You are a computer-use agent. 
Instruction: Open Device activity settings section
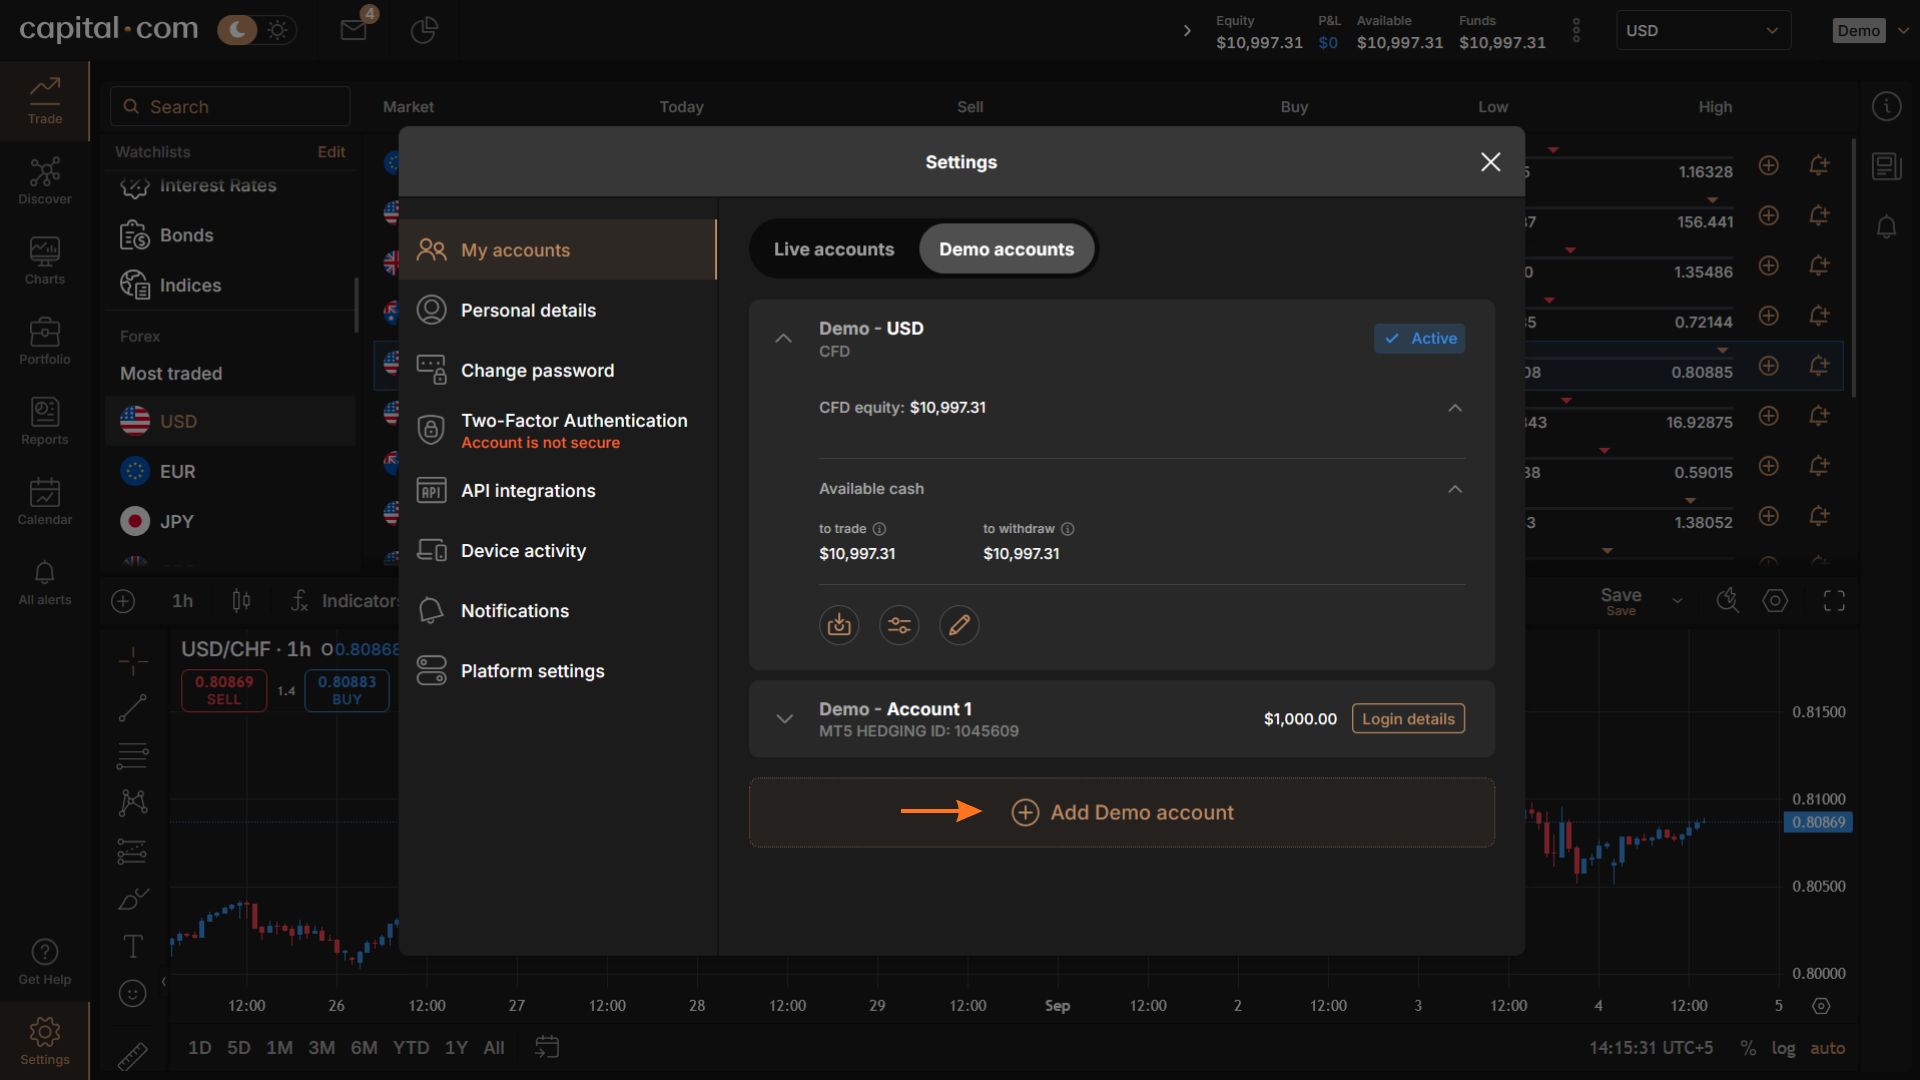coord(558,551)
